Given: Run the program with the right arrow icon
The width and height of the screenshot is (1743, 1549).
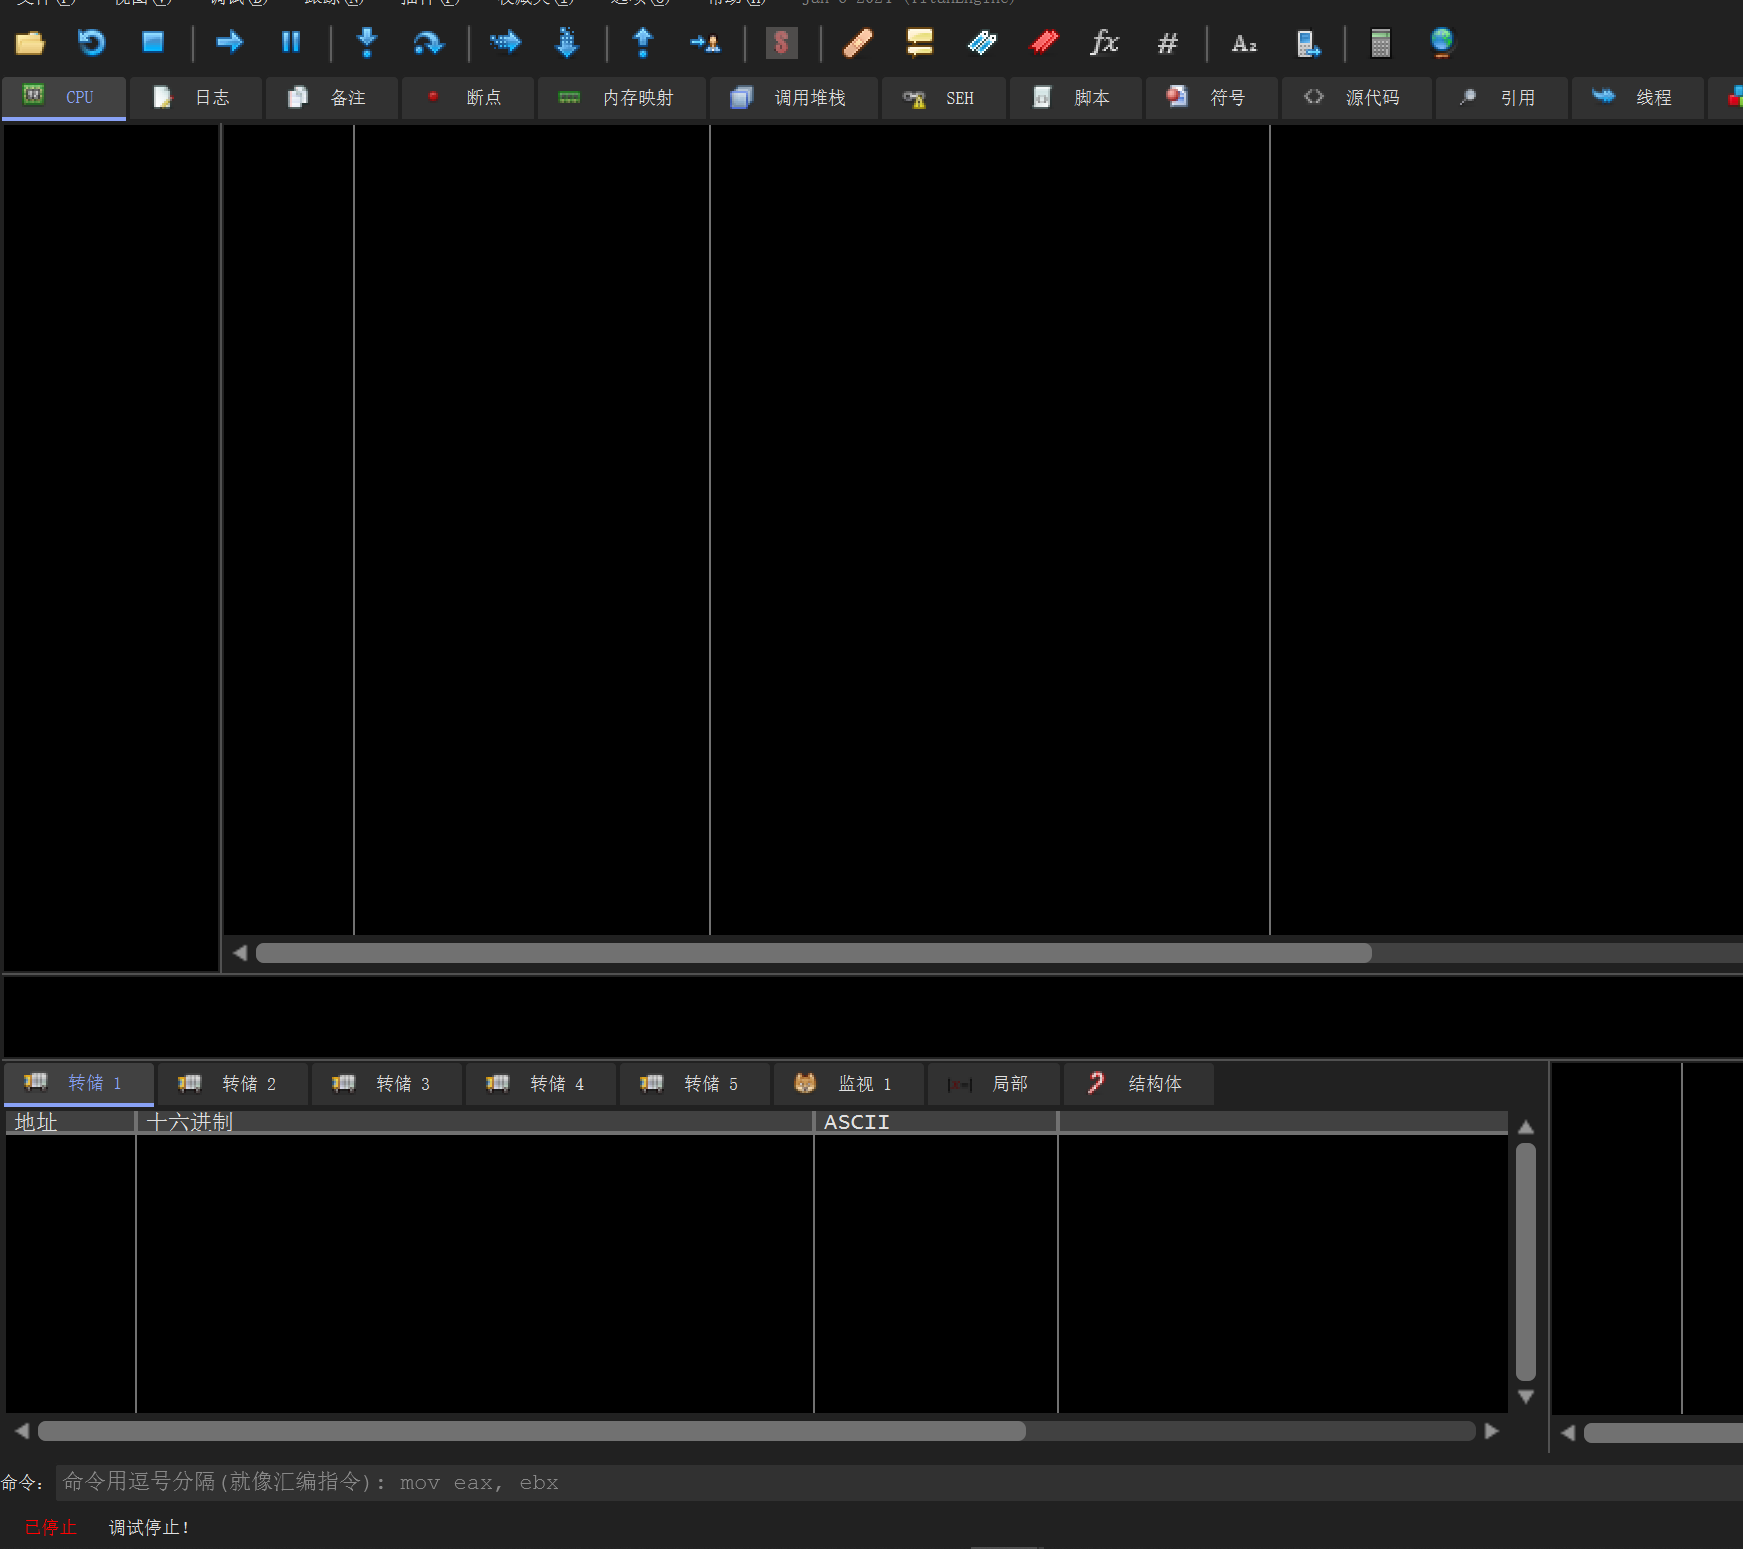Looking at the screenshot, I should point(230,42).
